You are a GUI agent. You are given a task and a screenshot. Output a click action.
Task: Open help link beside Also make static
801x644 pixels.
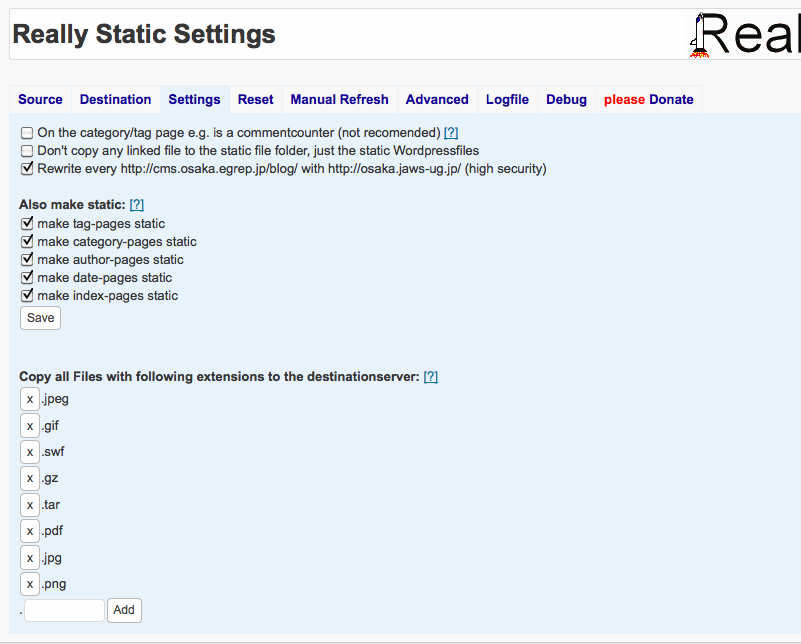tap(137, 205)
